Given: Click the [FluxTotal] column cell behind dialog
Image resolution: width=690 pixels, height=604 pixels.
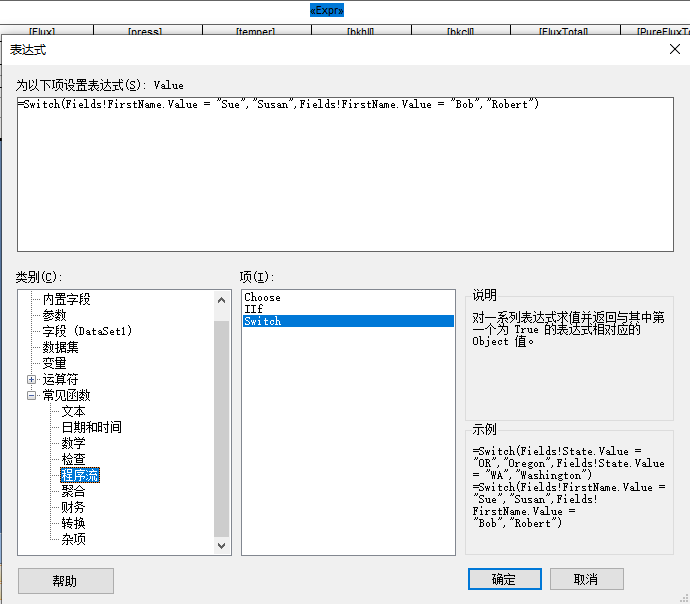Looking at the screenshot, I should pyautogui.click(x=565, y=30).
